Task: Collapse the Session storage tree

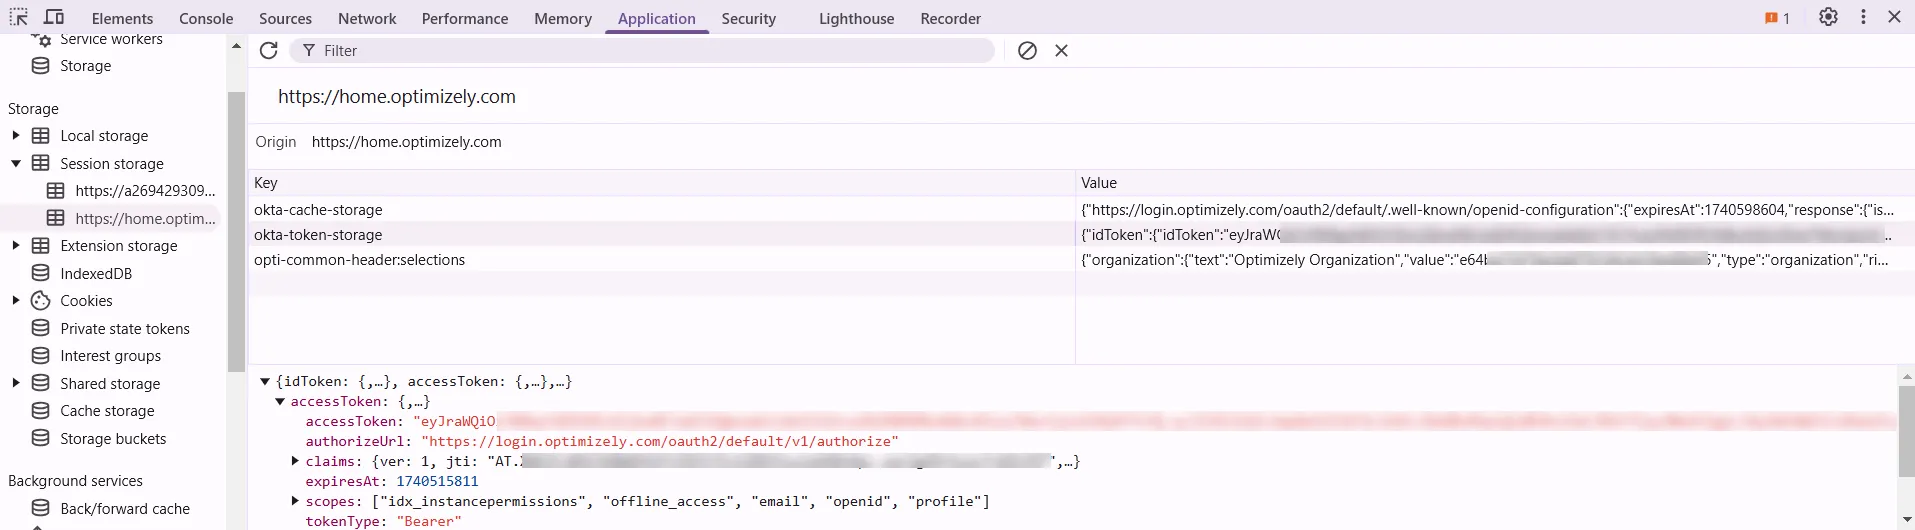Action: click(15, 163)
